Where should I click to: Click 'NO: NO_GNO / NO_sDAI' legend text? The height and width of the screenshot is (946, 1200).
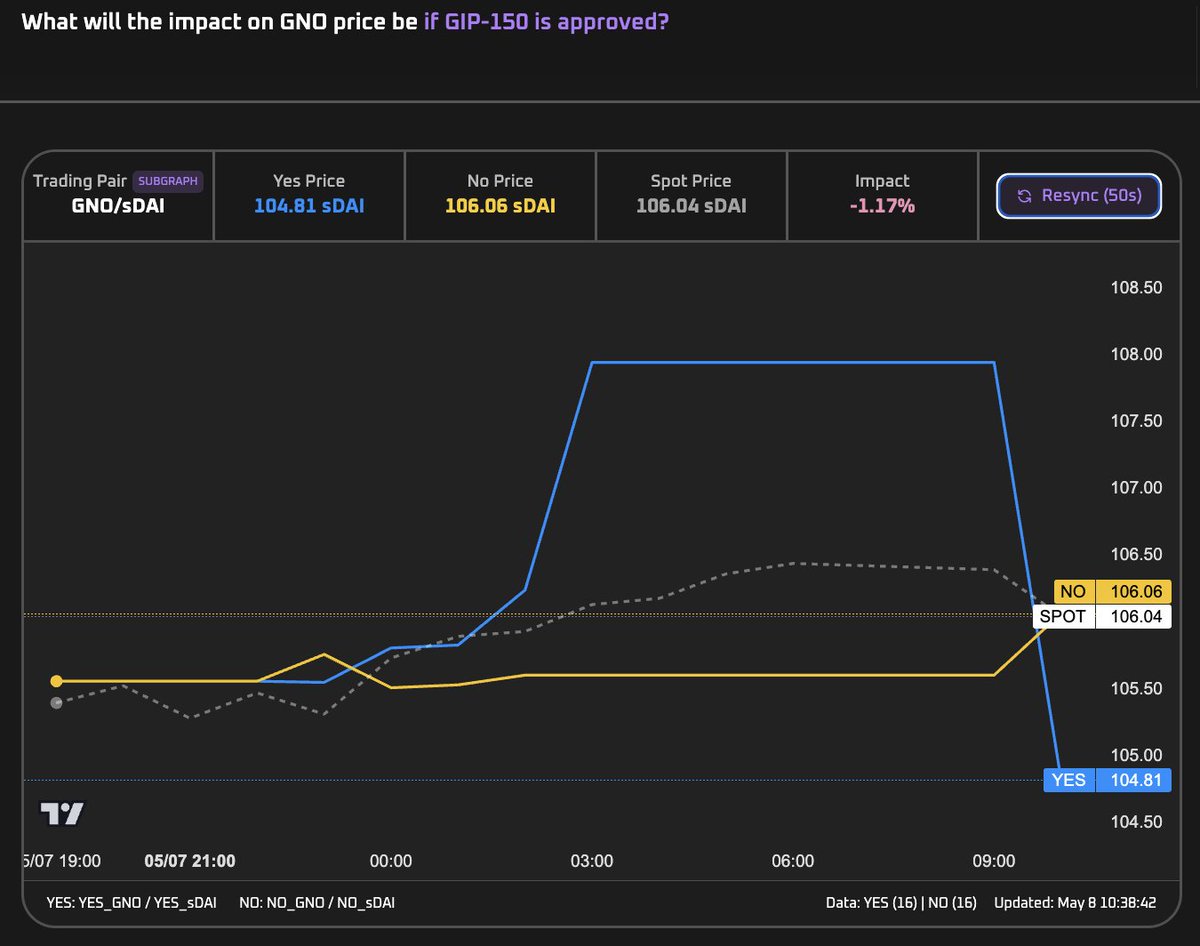click(317, 903)
